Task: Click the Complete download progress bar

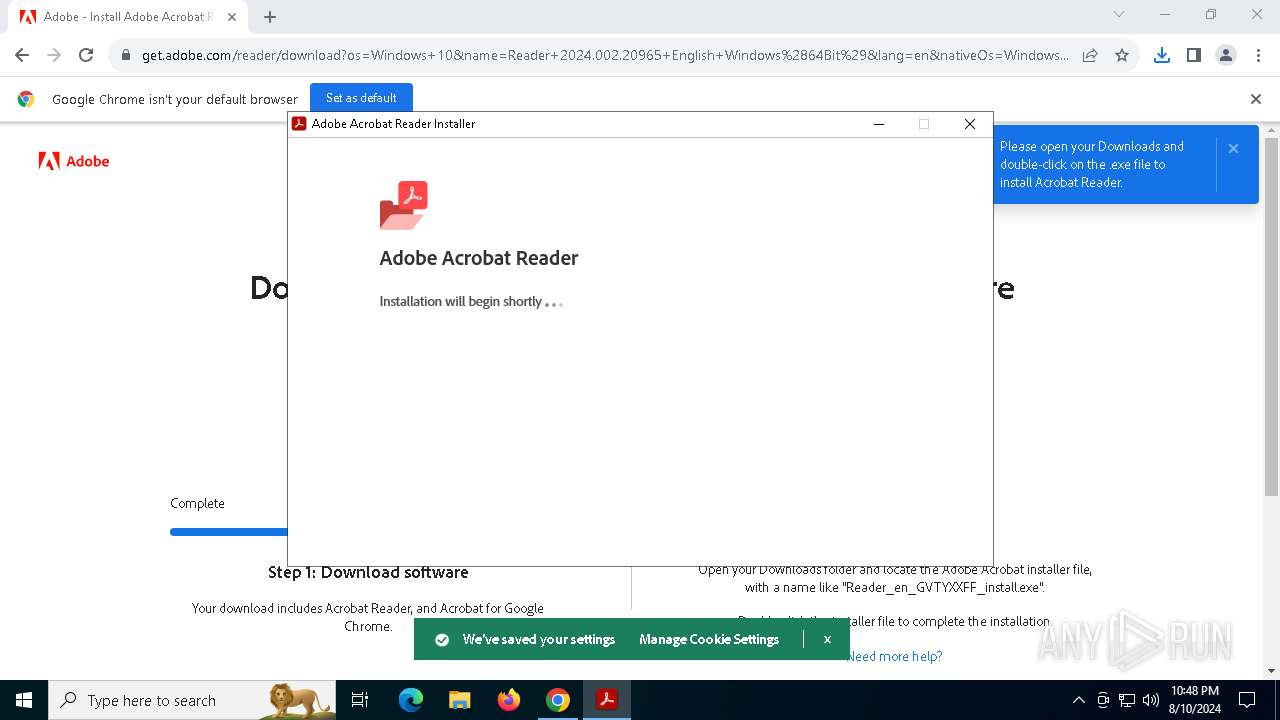Action: coord(229,532)
